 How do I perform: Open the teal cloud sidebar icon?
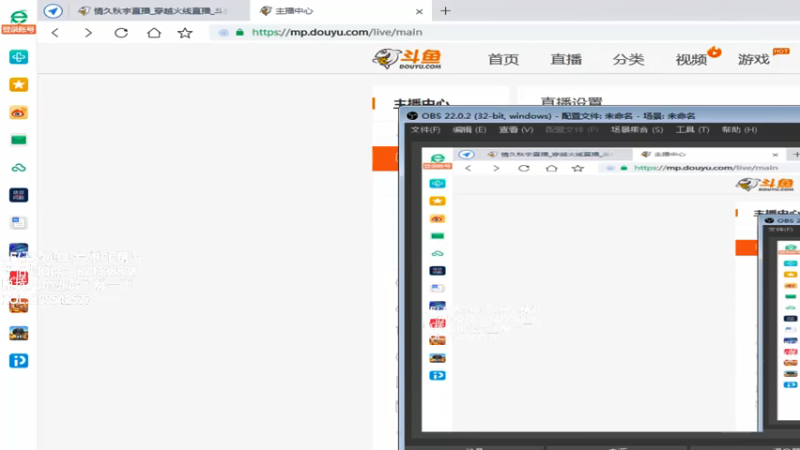point(18,167)
